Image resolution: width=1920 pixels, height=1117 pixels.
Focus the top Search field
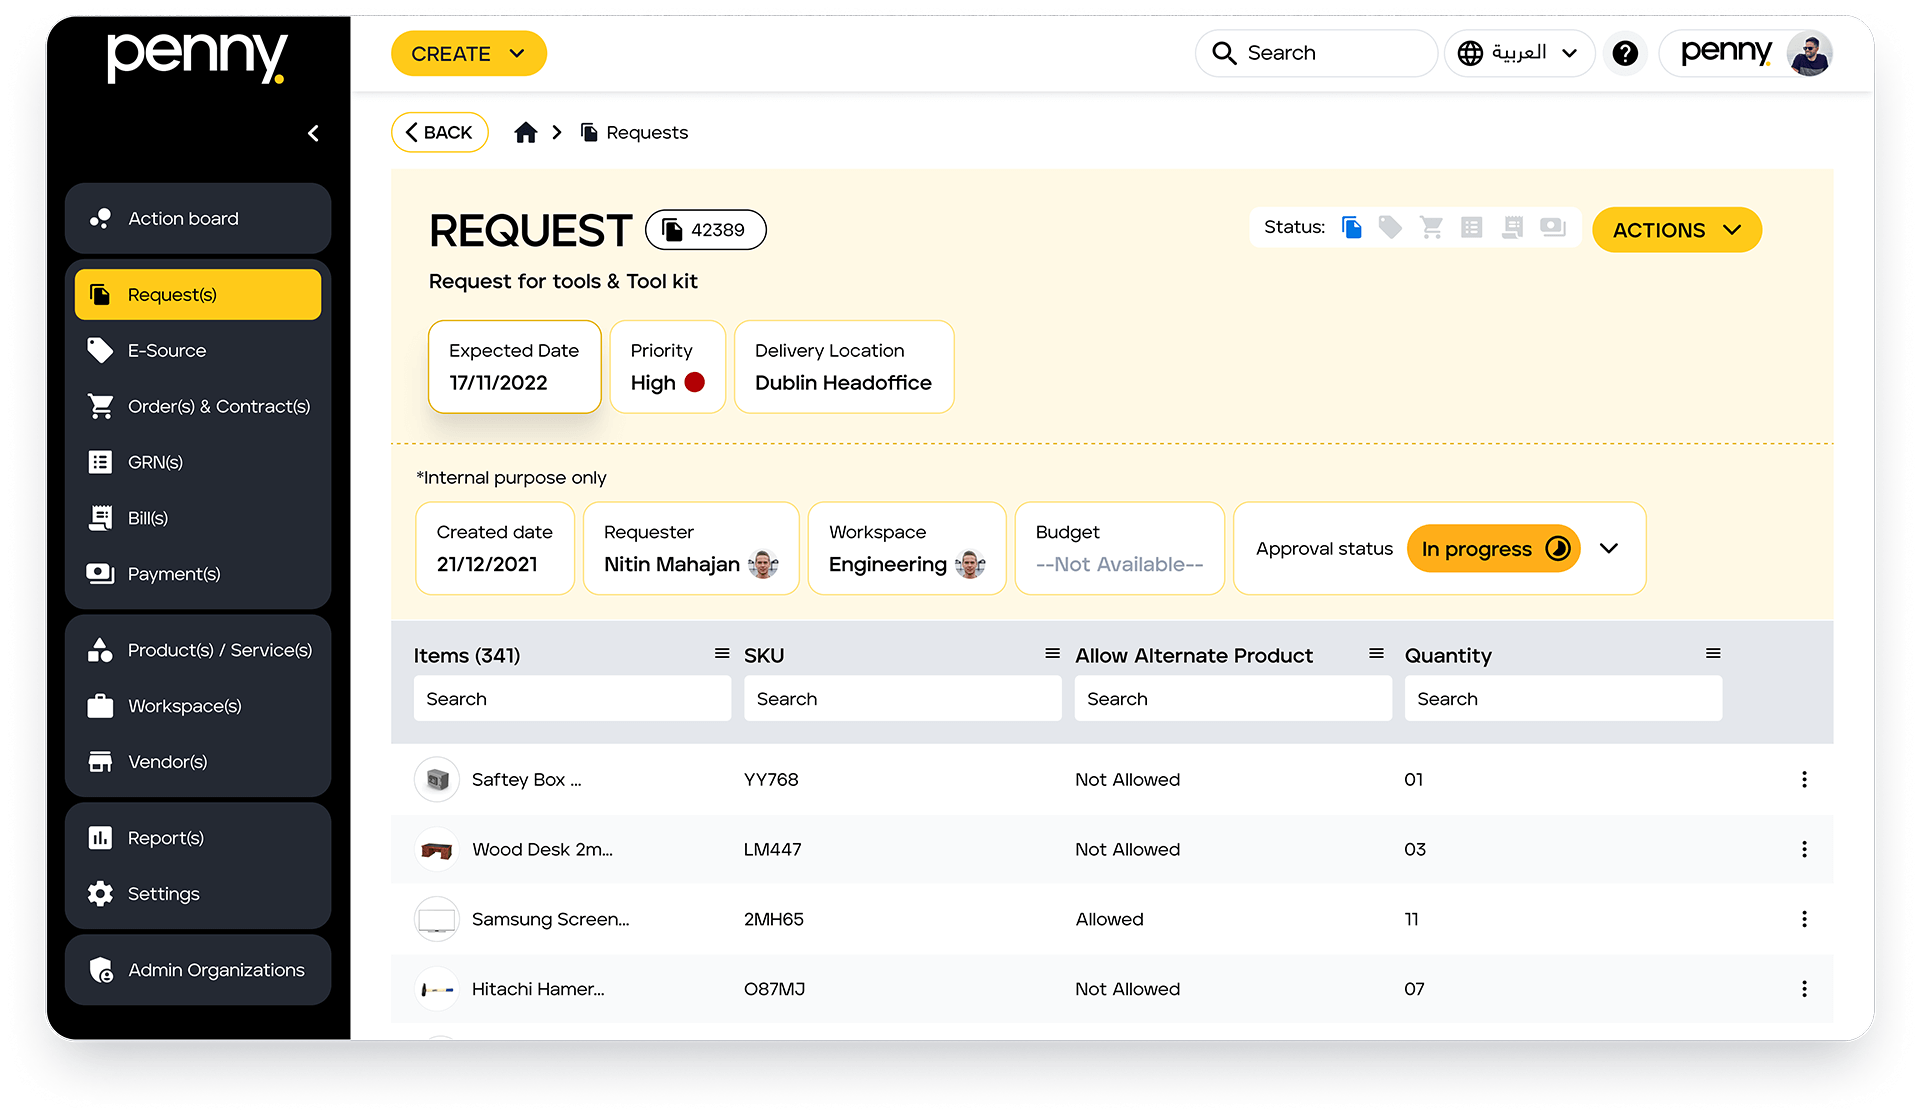coord(1316,53)
